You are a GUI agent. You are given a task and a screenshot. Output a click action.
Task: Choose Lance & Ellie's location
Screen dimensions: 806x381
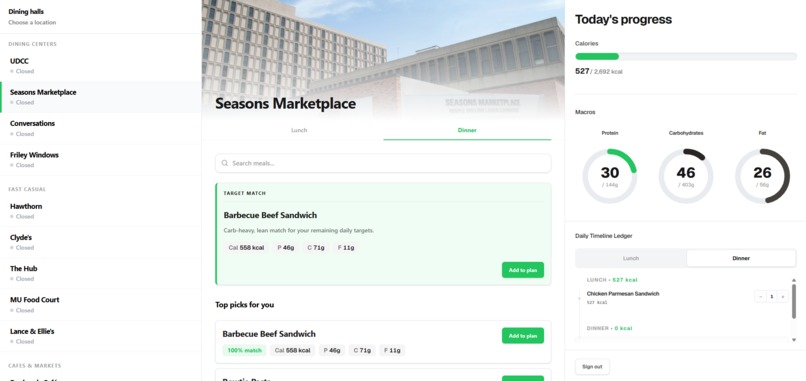(101, 336)
